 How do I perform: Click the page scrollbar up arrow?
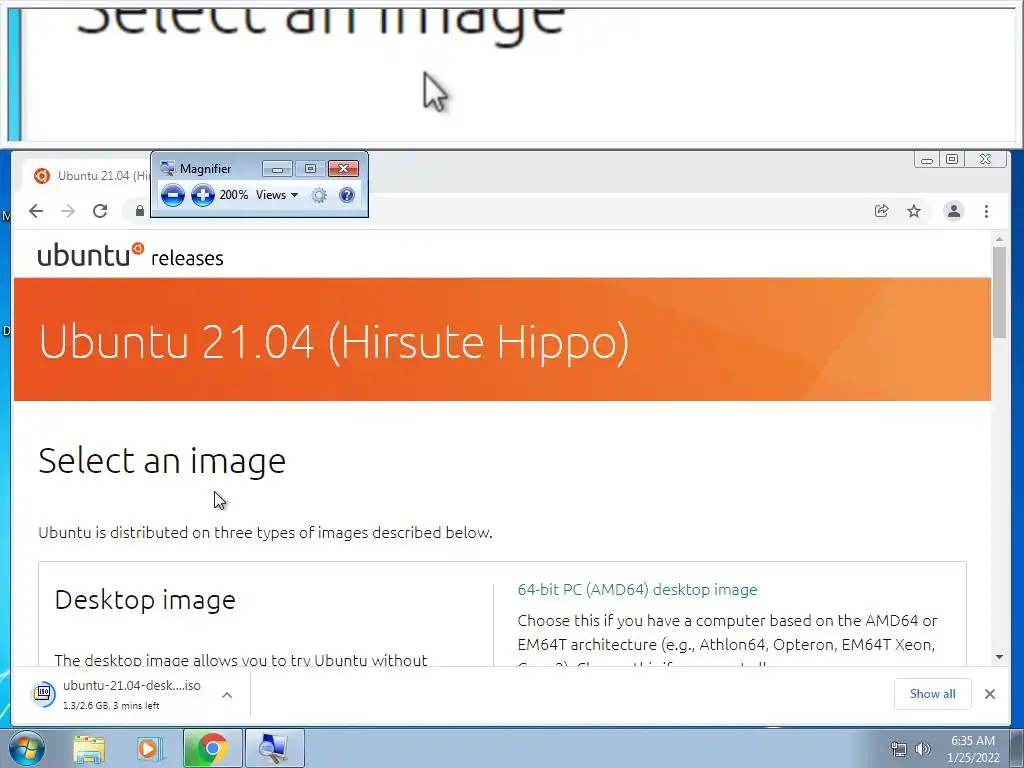[x=999, y=240]
